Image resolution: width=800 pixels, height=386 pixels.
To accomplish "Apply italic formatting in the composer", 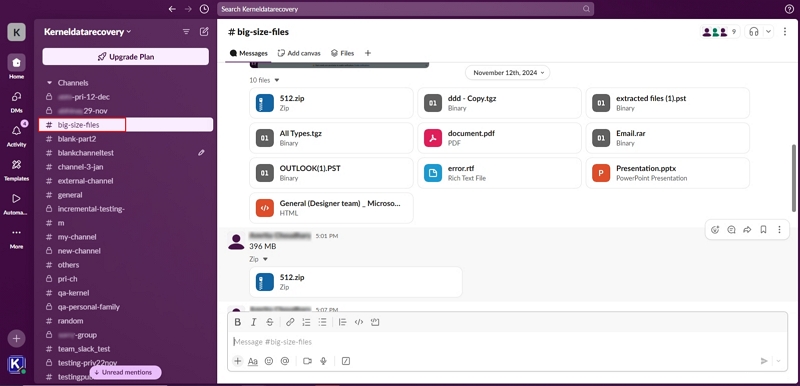I will pyautogui.click(x=254, y=322).
